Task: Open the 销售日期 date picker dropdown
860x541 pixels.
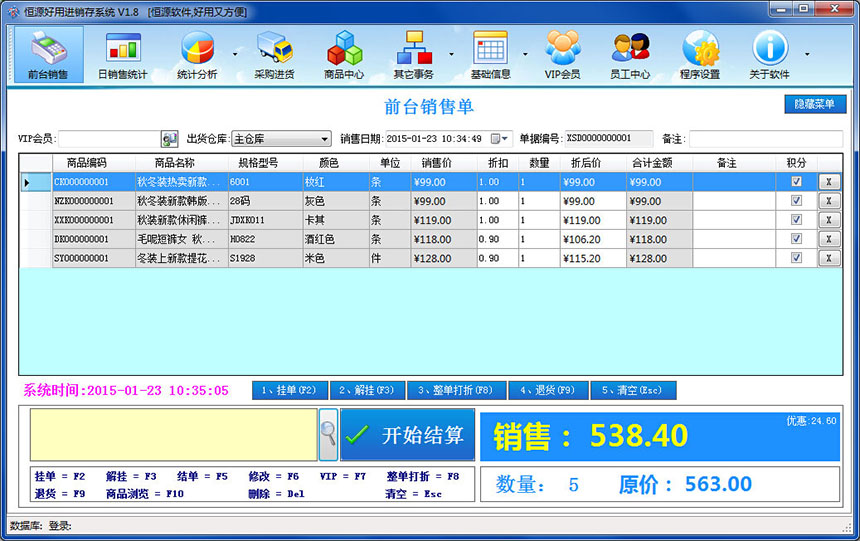Action: (503, 139)
